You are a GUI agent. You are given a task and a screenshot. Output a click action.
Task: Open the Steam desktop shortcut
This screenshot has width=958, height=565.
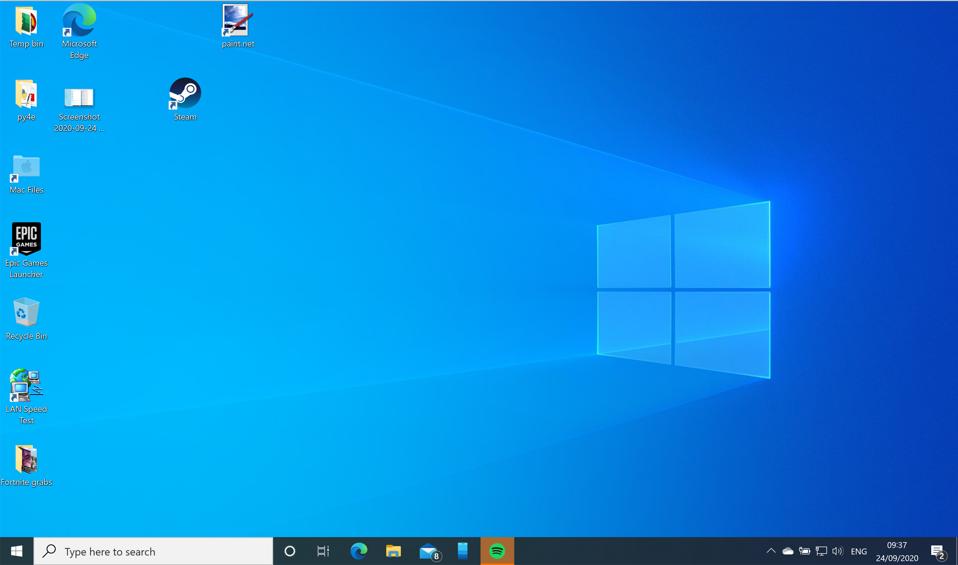185,95
